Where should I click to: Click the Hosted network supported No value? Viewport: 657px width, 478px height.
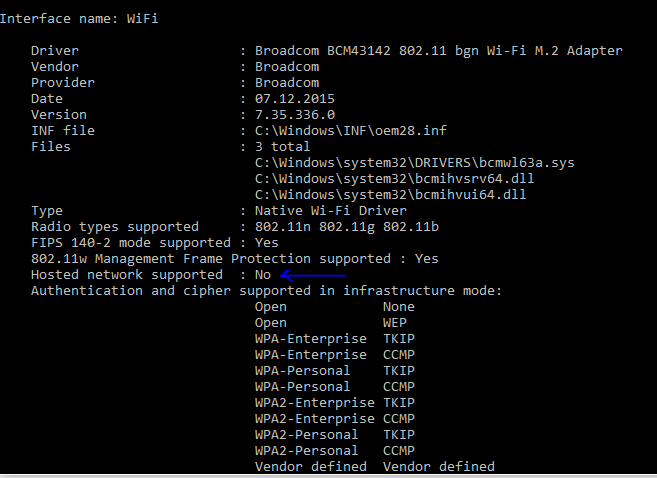(263, 275)
